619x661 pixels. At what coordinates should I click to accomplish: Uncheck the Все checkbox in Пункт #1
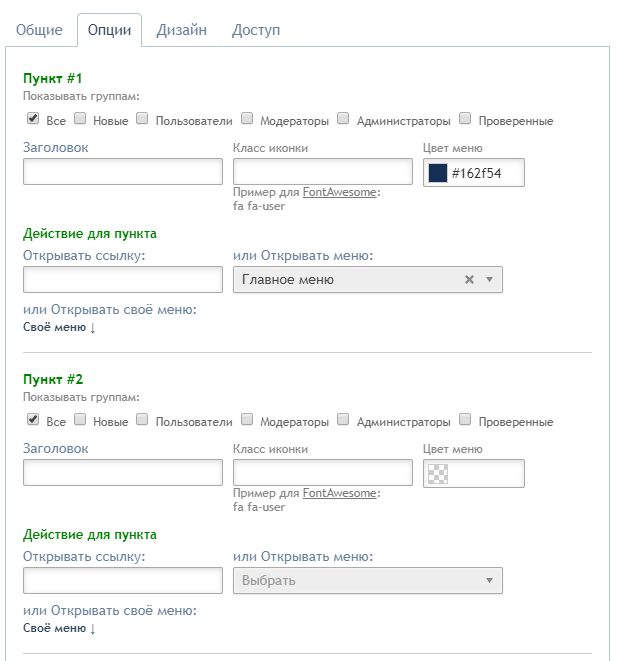[33, 118]
